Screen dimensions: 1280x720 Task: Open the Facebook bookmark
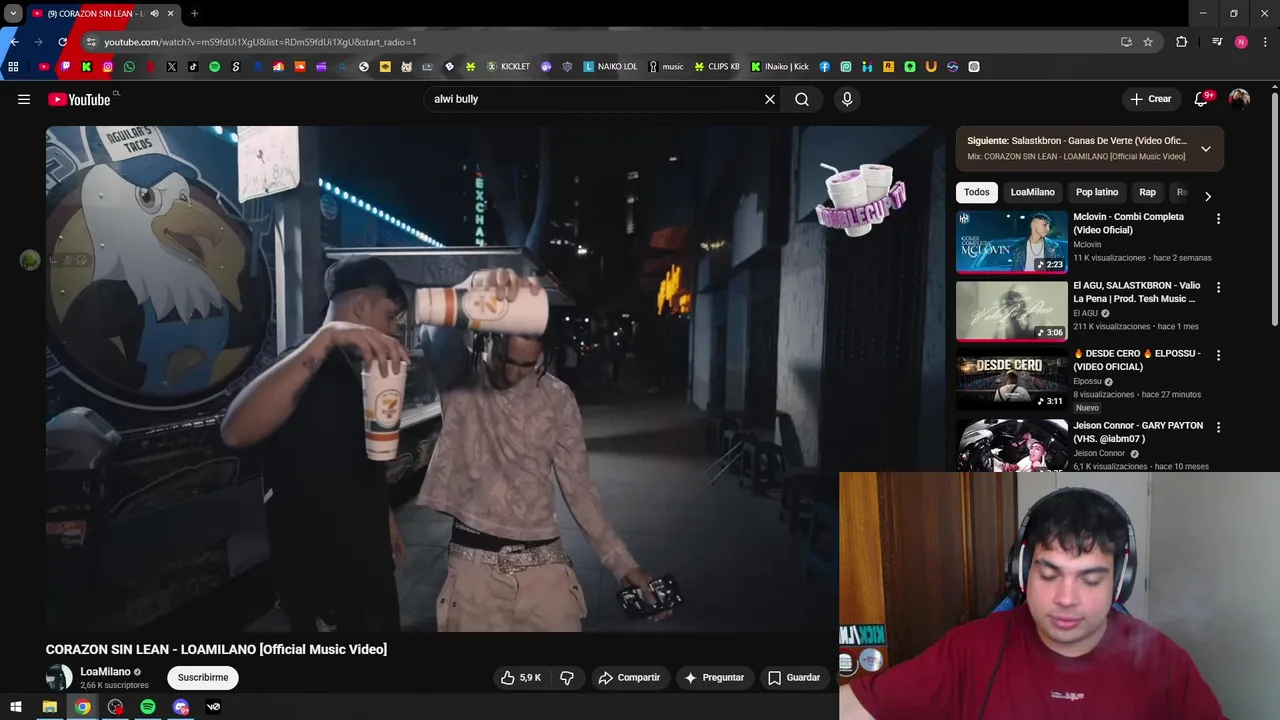coord(825,67)
